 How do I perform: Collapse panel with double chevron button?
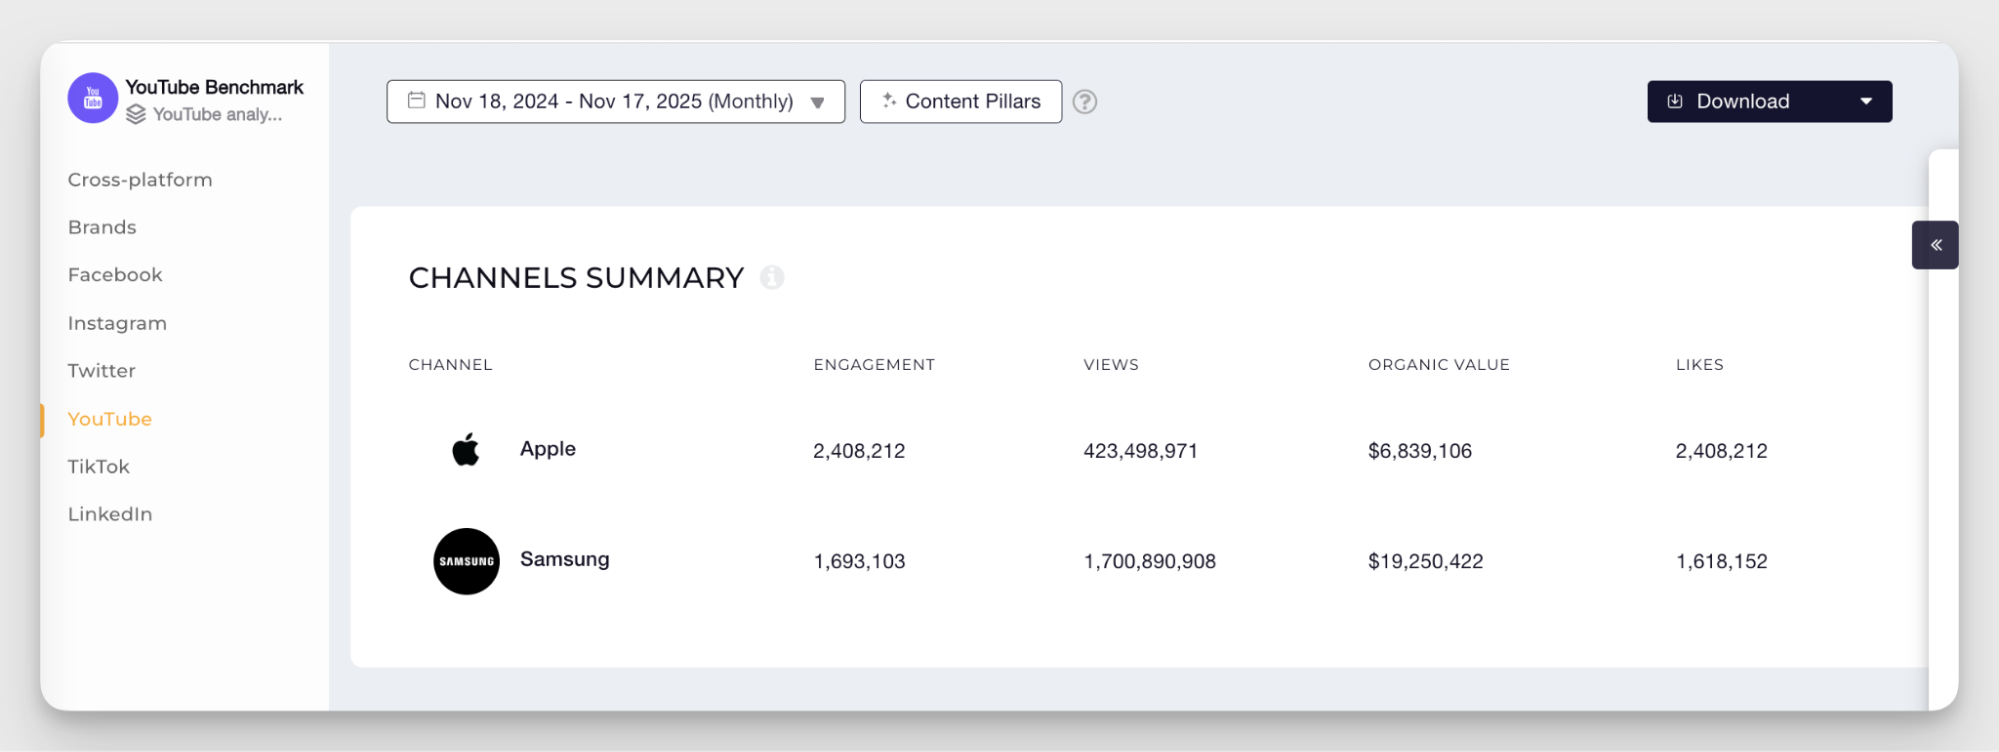pyautogui.click(x=1935, y=245)
